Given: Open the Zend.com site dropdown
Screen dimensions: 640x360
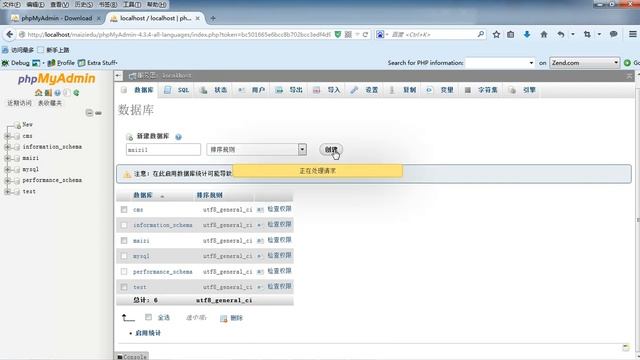Looking at the screenshot, I should (584, 63).
